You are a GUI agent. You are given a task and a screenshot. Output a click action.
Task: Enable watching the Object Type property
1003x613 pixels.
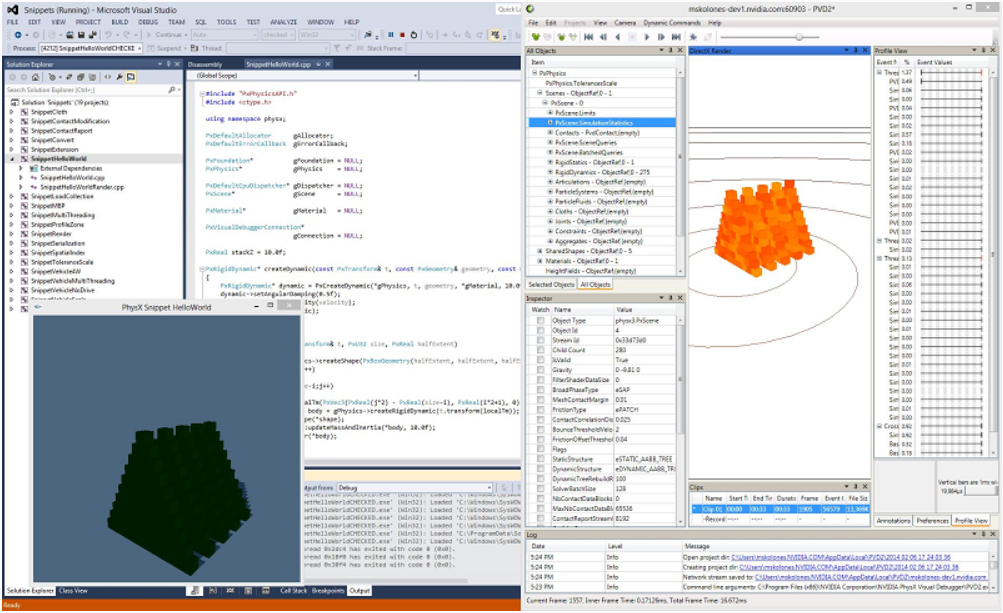[540, 320]
